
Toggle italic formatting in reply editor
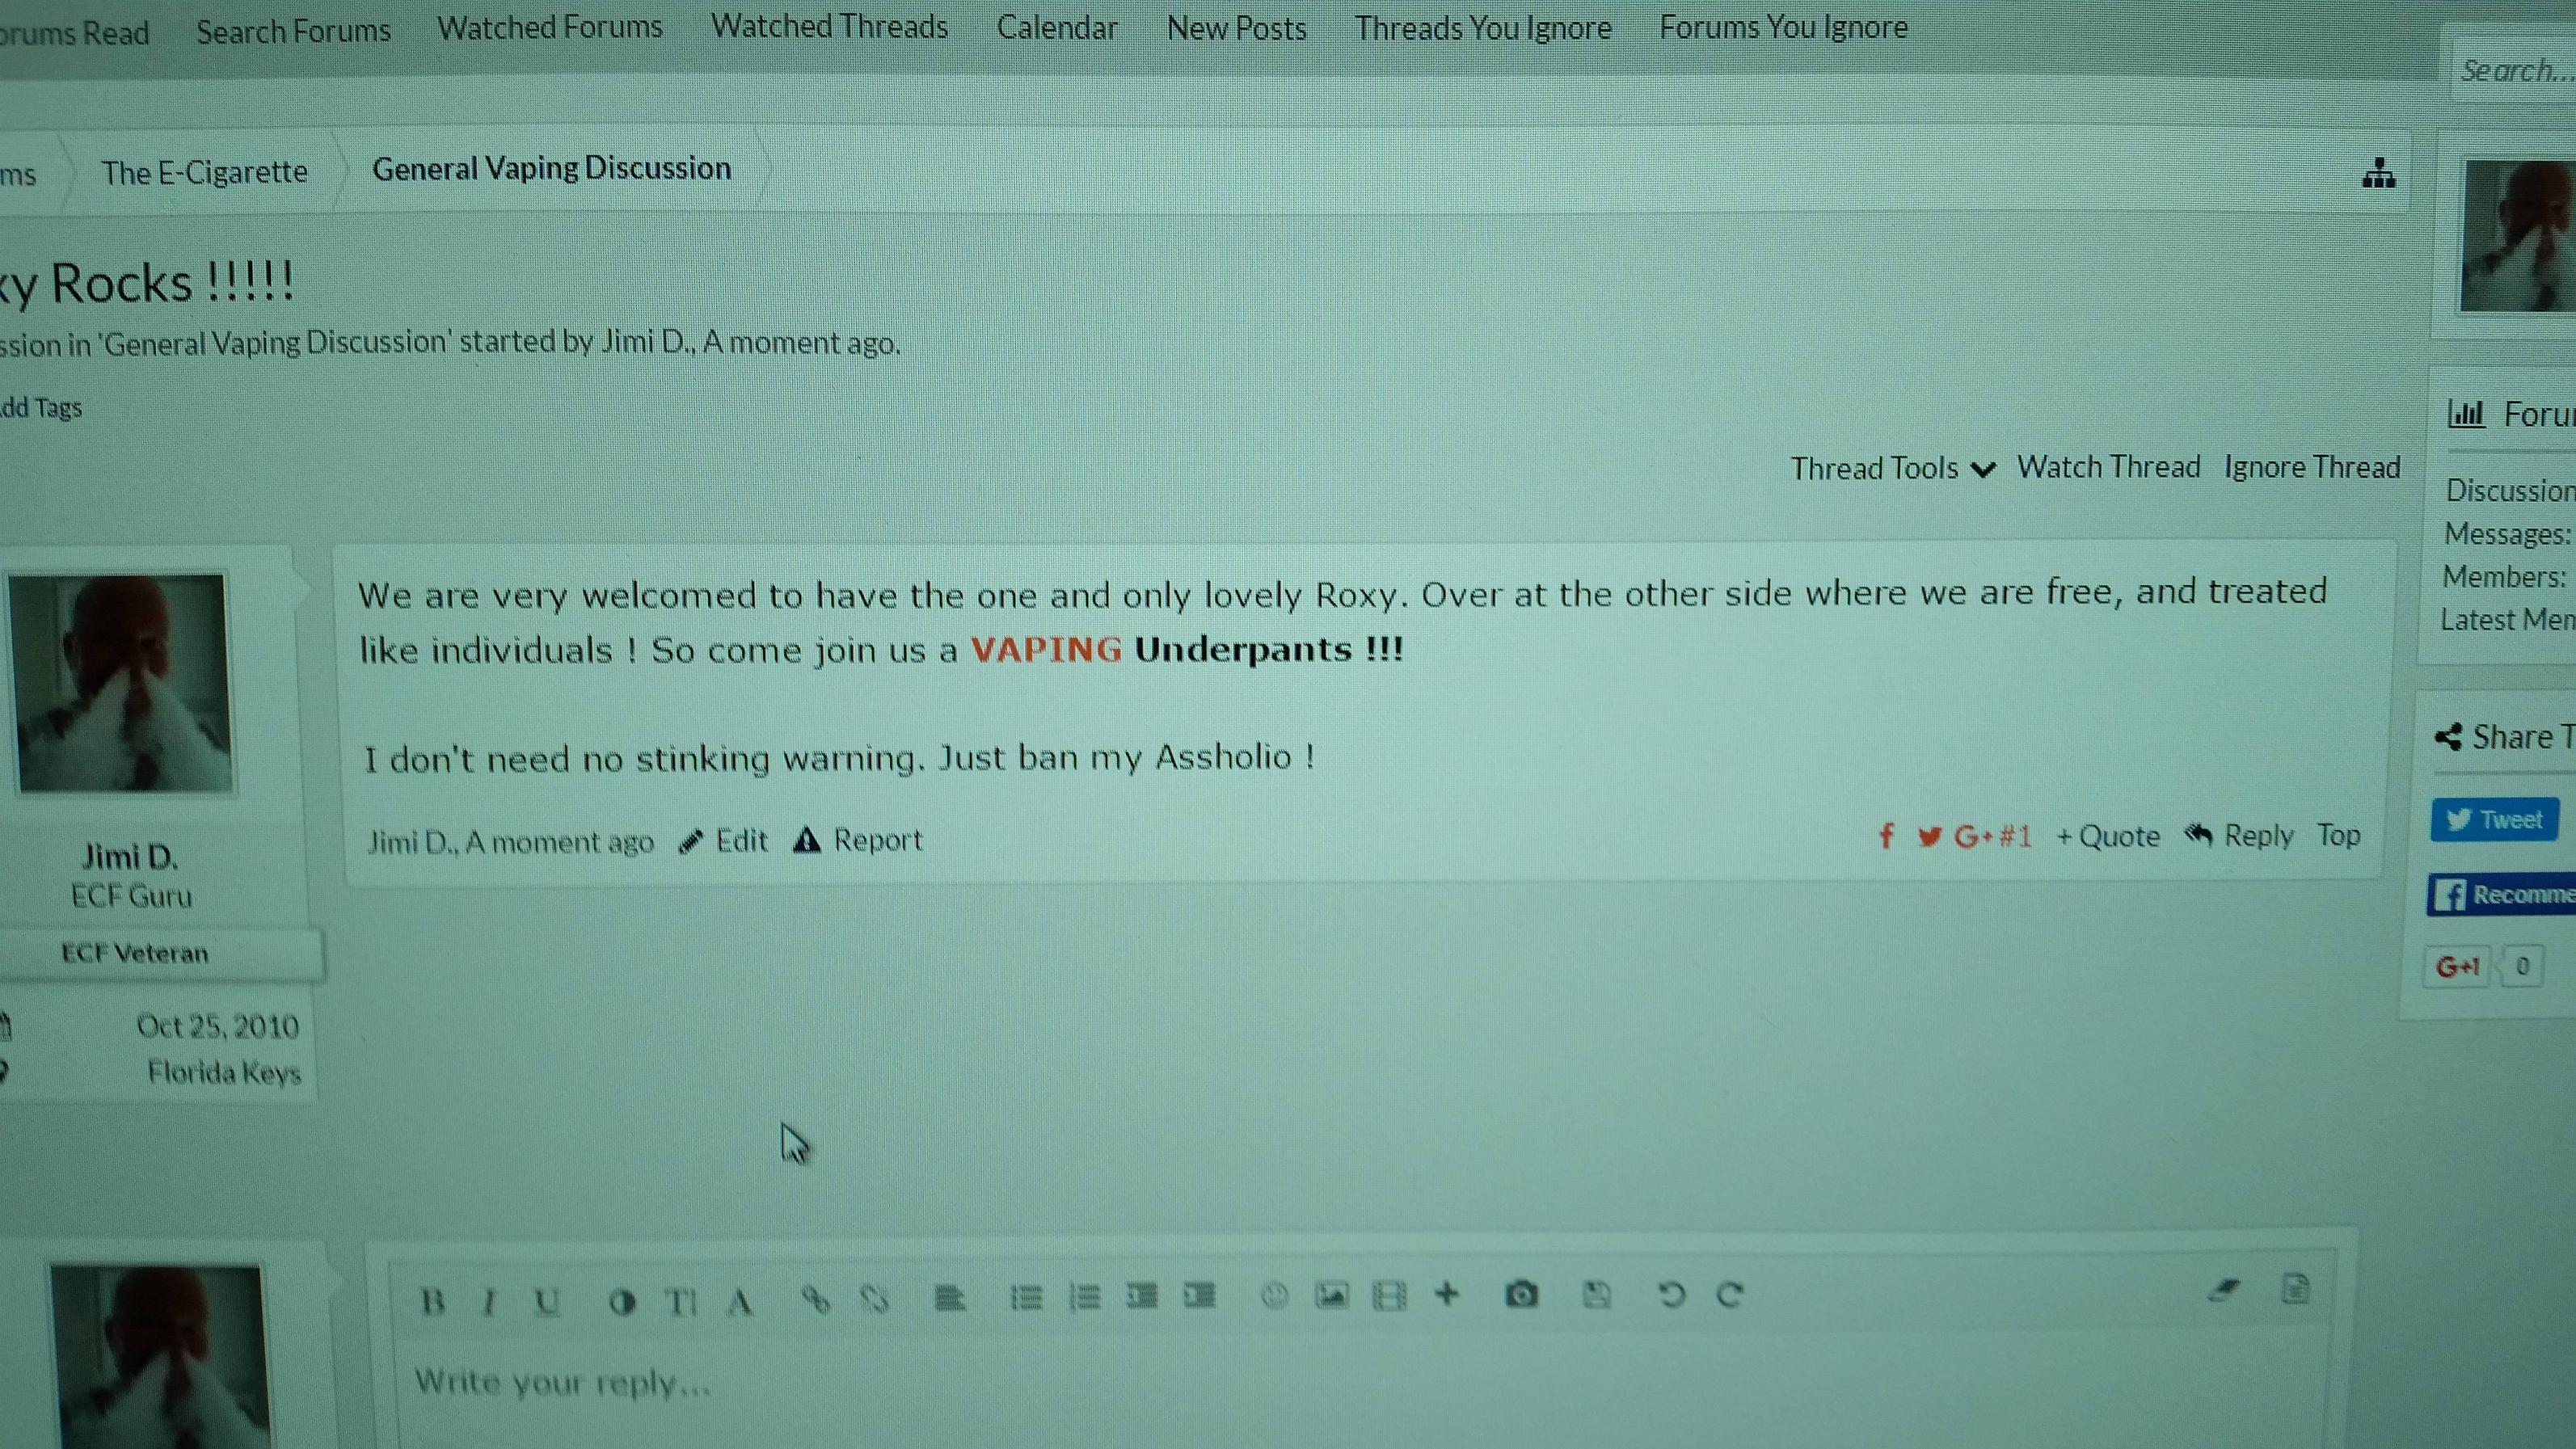coord(489,1302)
